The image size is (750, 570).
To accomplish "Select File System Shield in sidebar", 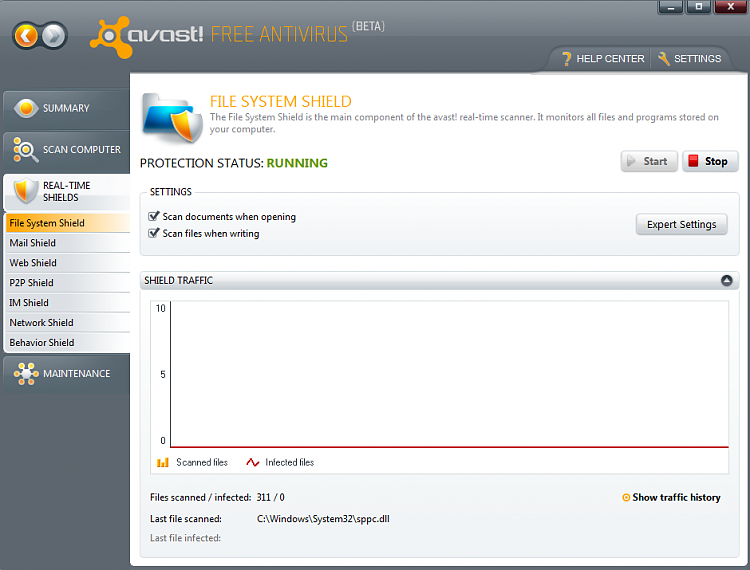I will click(x=68, y=223).
